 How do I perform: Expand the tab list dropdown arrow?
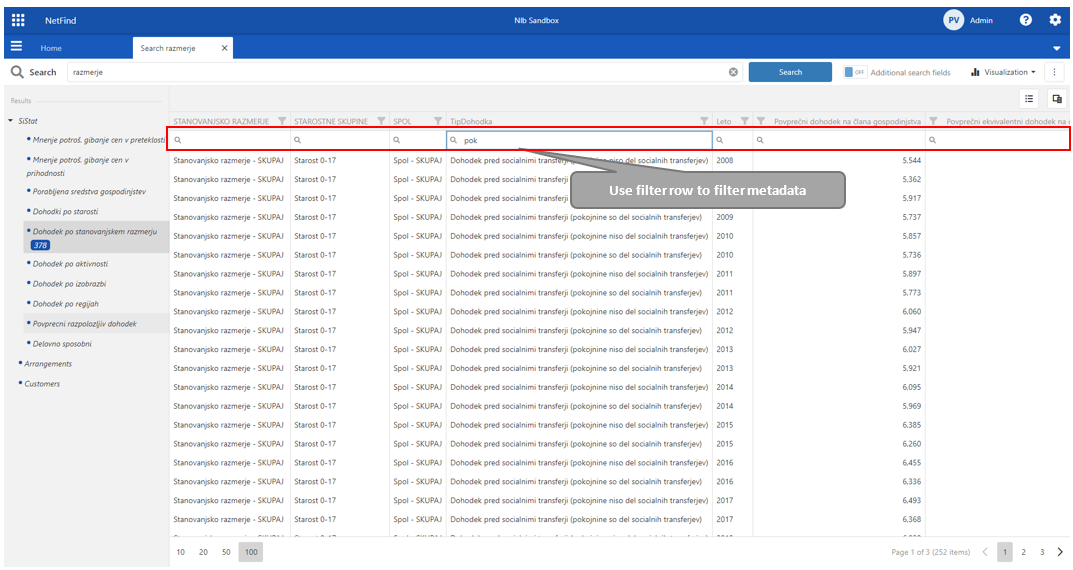[1057, 48]
